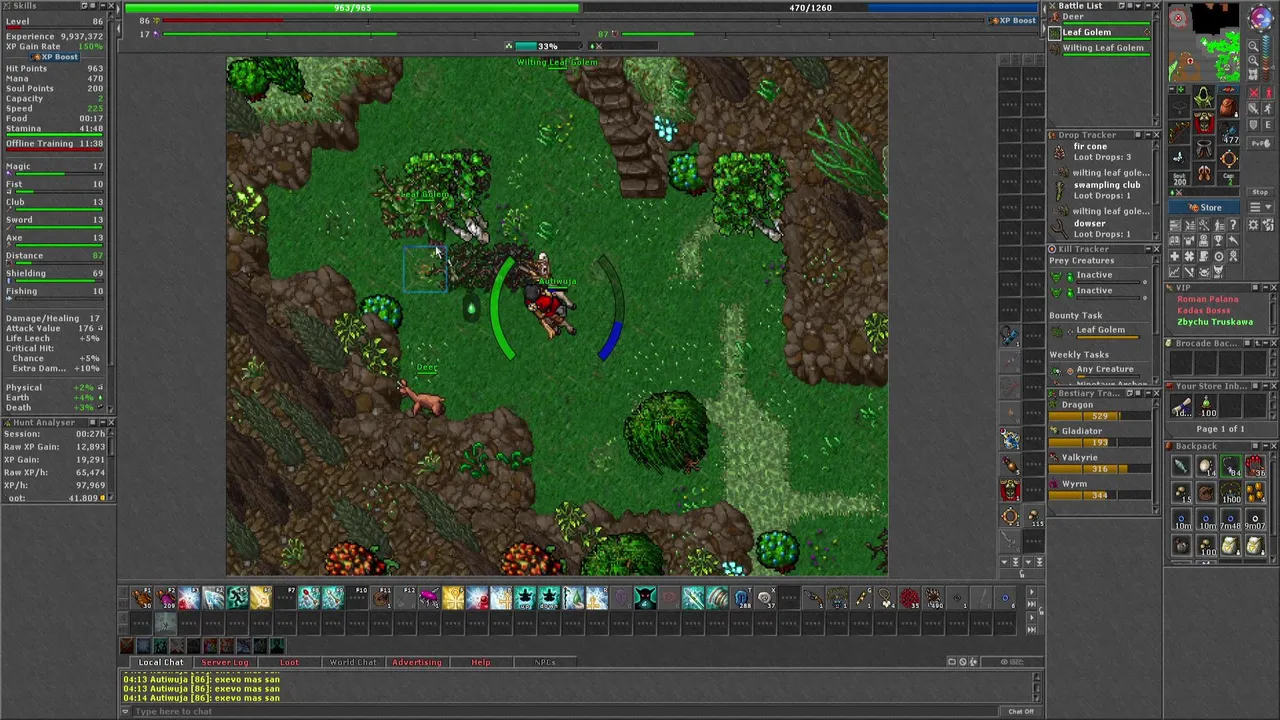Switch to the Server Log tab

224,662
